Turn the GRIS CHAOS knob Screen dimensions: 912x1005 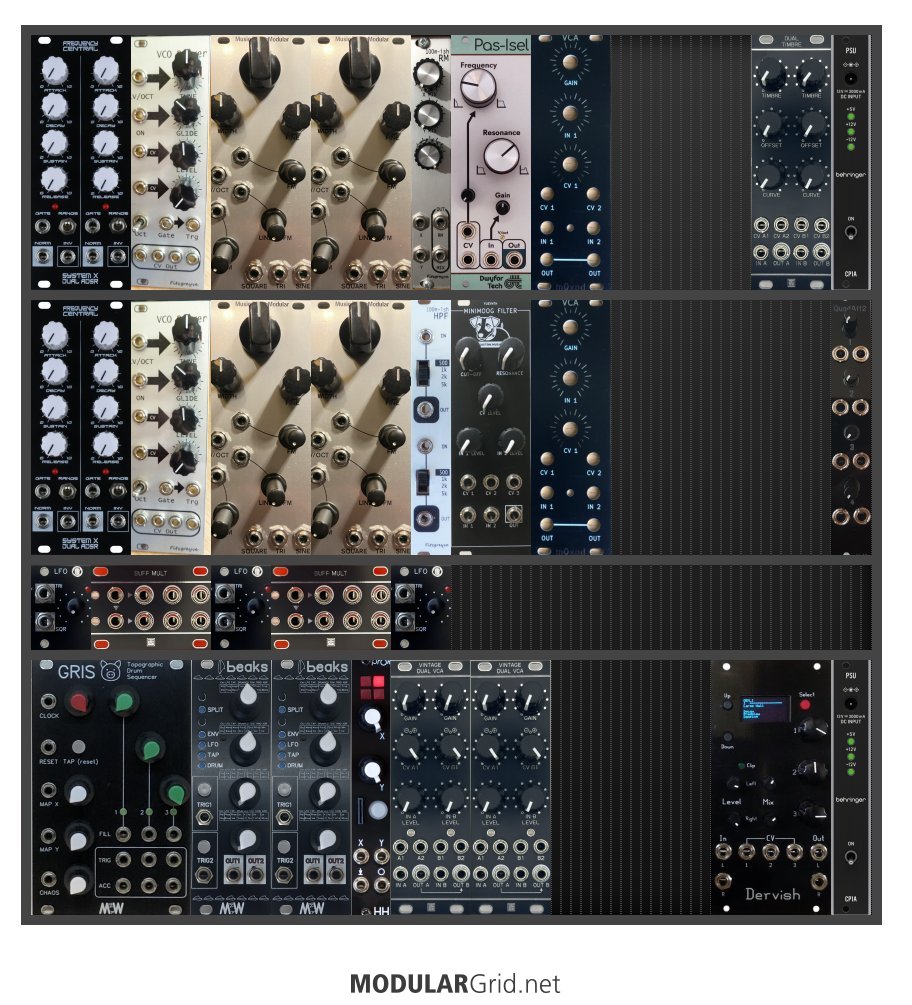click(x=78, y=882)
